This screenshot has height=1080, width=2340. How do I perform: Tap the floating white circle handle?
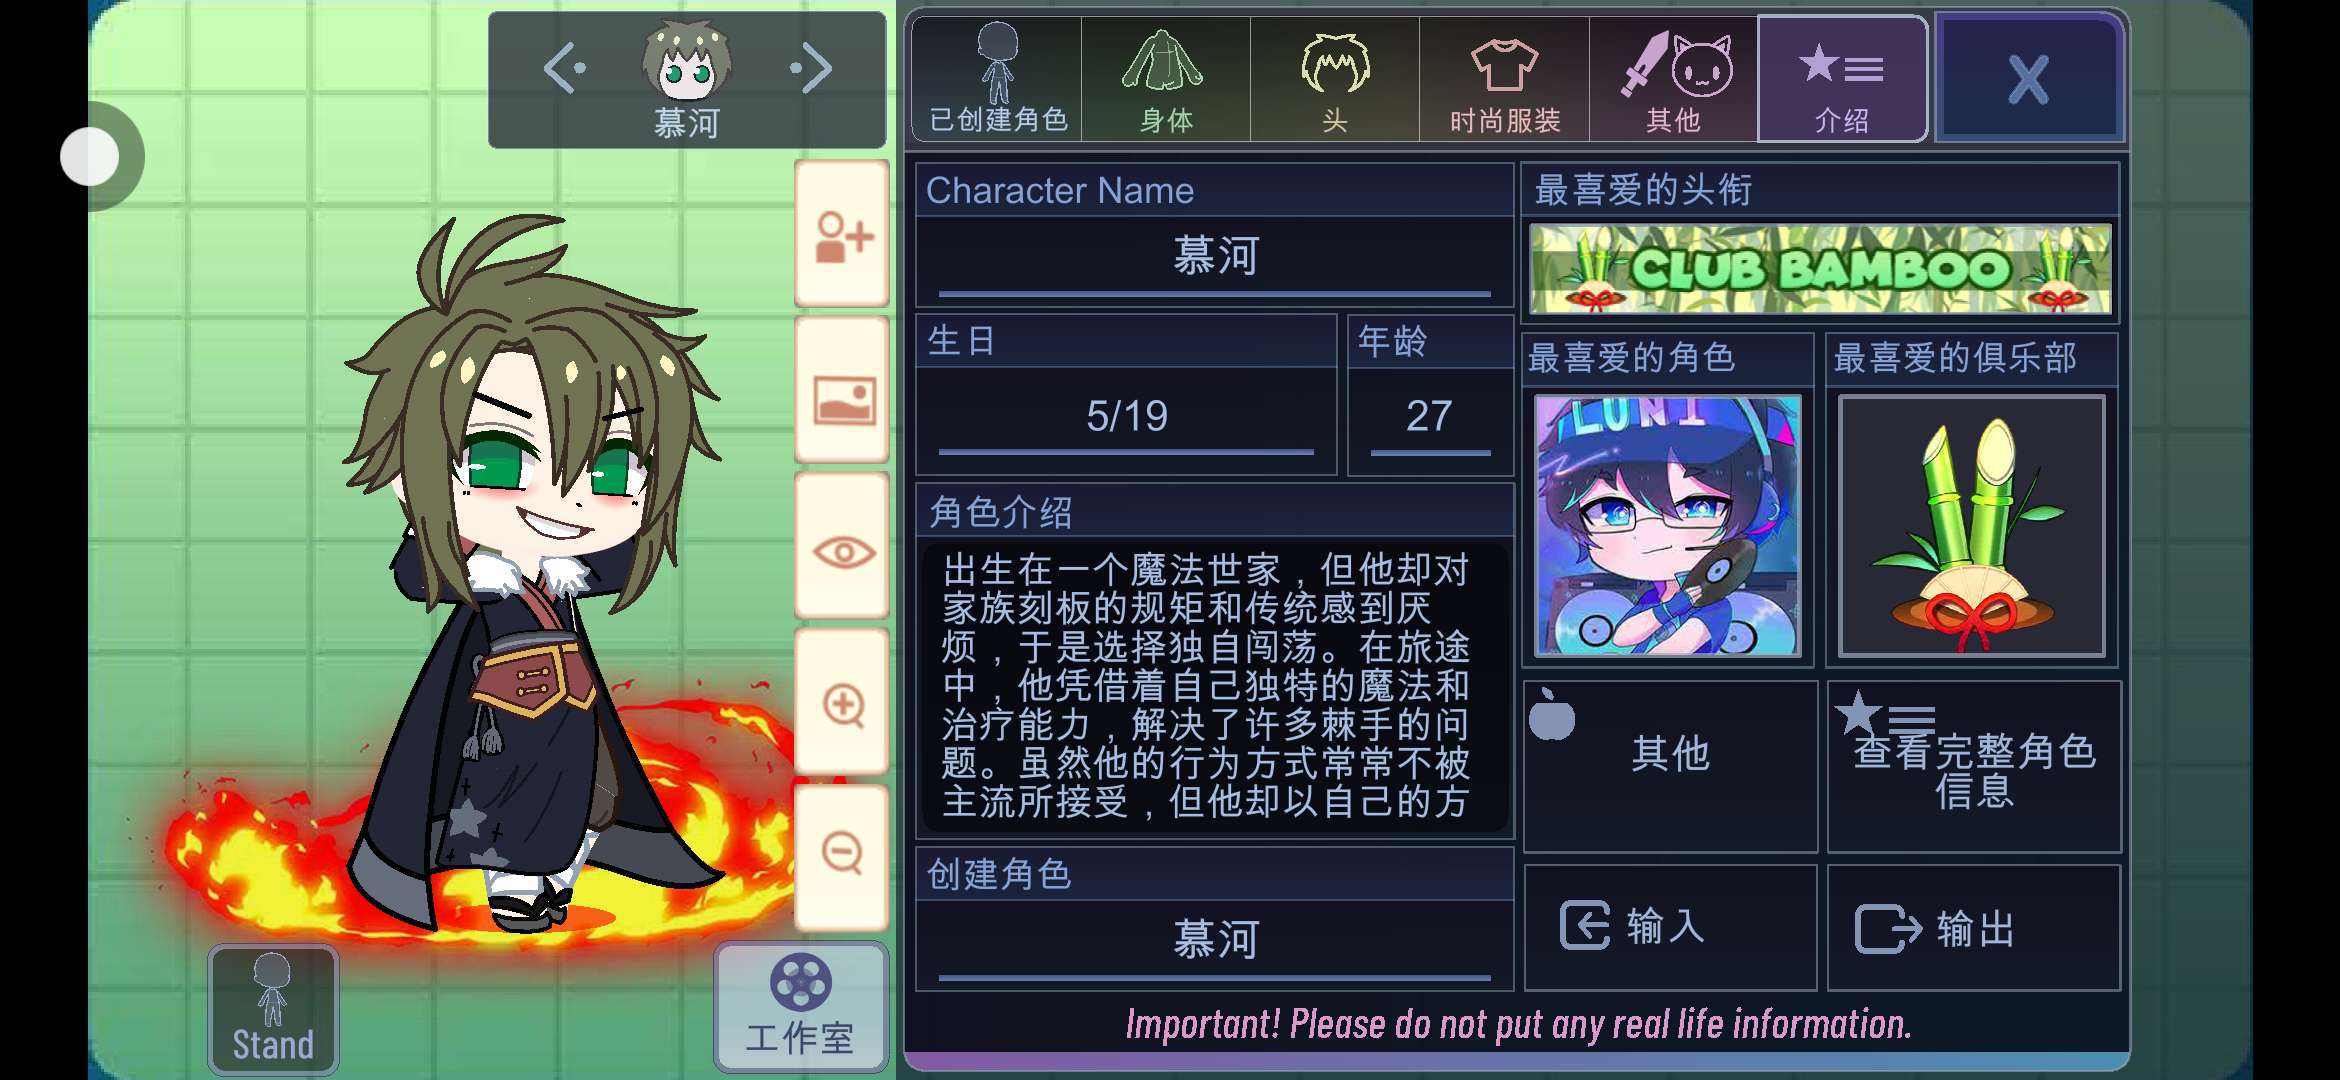(x=90, y=156)
